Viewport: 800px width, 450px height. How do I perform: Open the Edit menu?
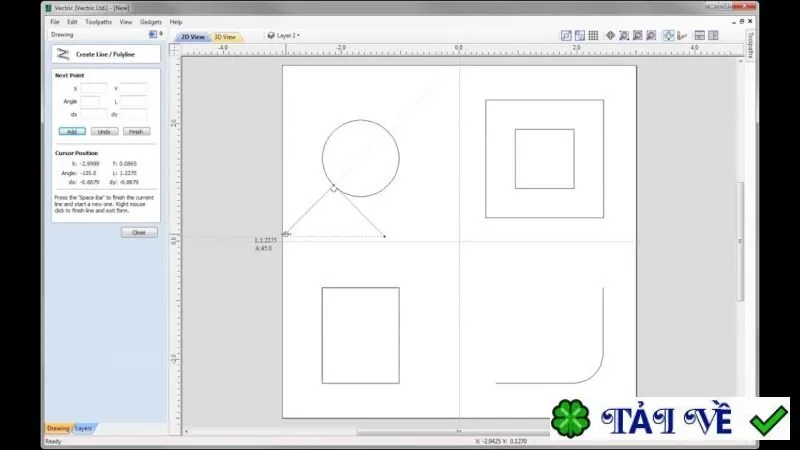(x=72, y=22)
